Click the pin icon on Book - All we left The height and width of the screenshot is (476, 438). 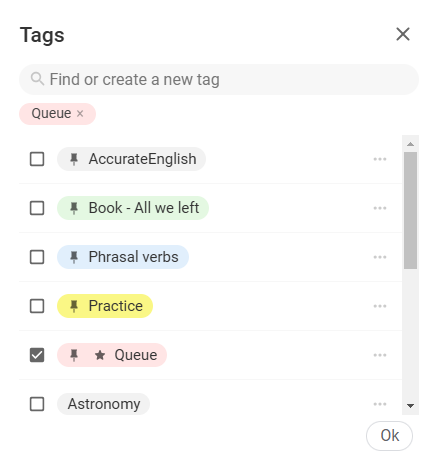(x=74, y=208)
